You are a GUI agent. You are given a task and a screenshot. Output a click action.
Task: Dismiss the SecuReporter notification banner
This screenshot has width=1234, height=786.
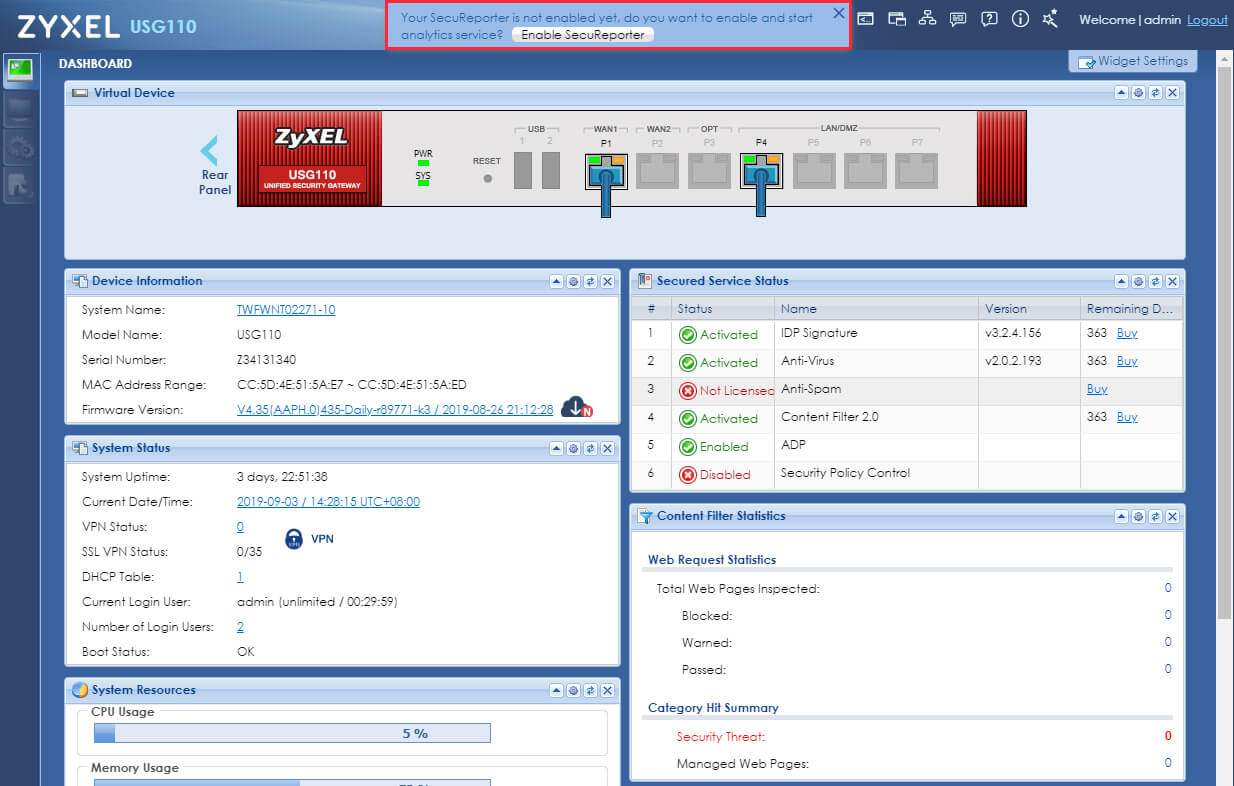pyautogui.click(x=838, y=13)
